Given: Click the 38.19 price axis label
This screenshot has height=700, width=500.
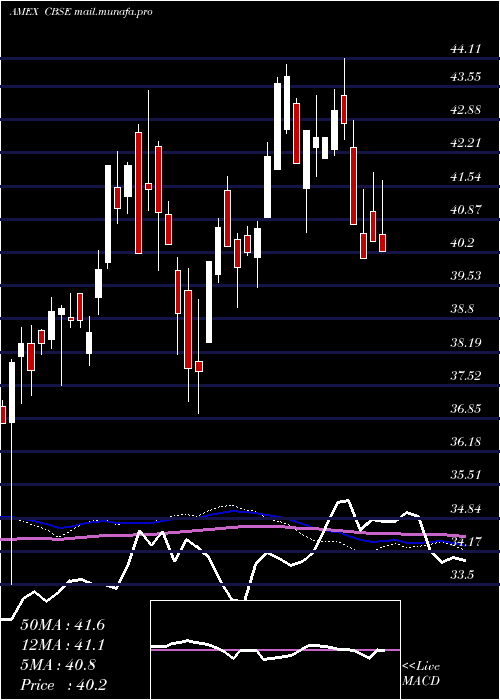Looking at the screenshot, I should 466,342.
